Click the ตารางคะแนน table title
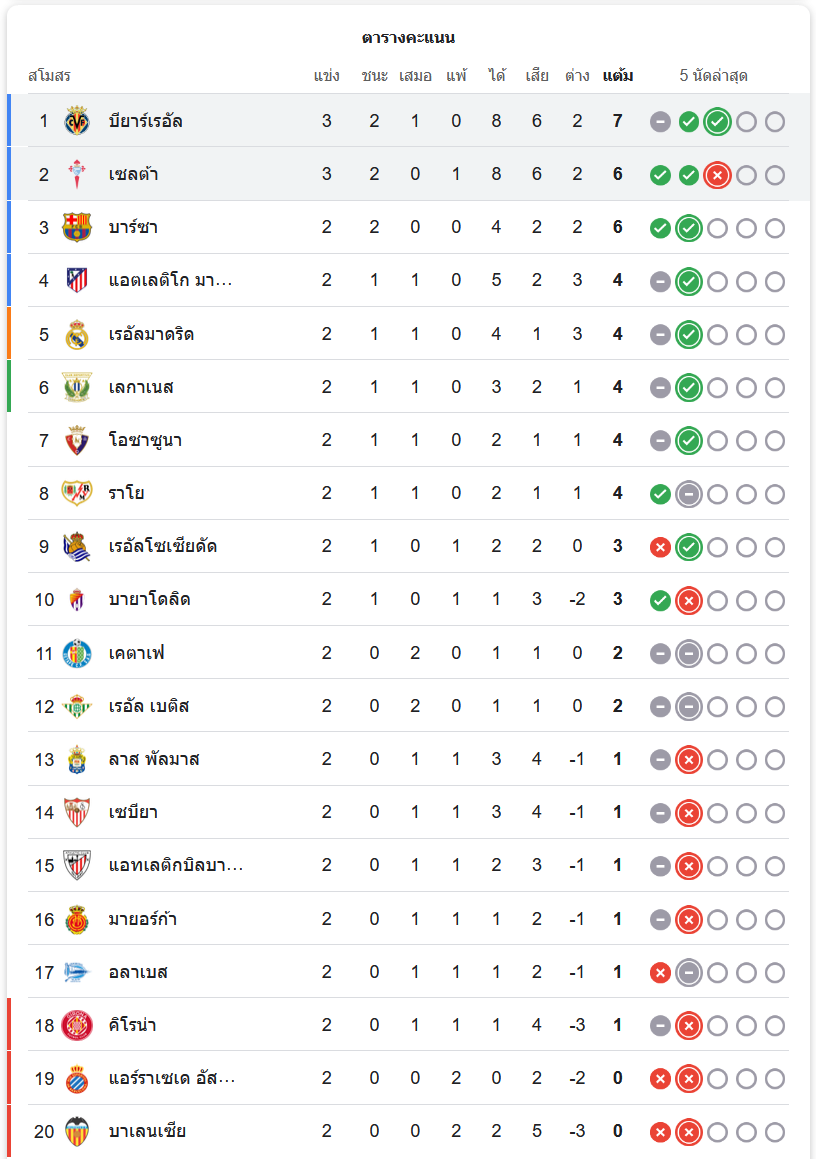Image resolution: width=816 pixels, height=1159 pixels. (408, 38)
